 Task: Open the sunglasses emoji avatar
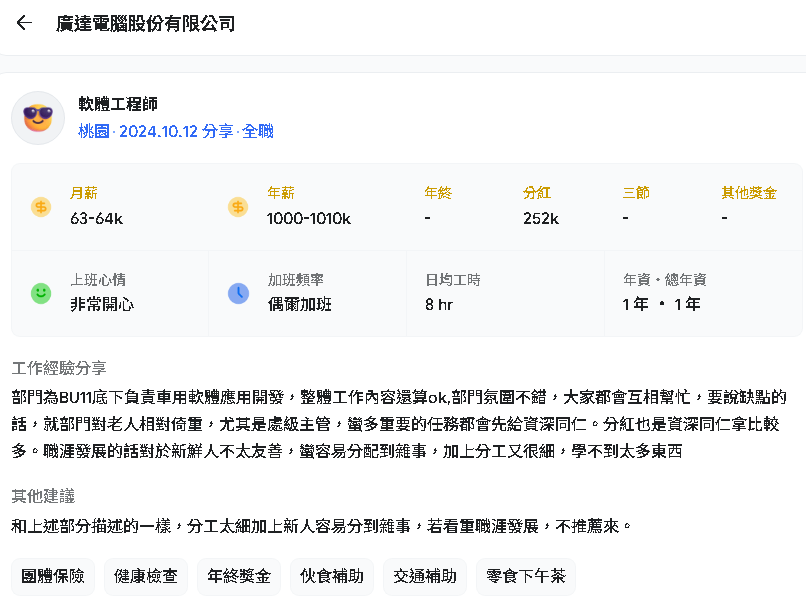38,118
